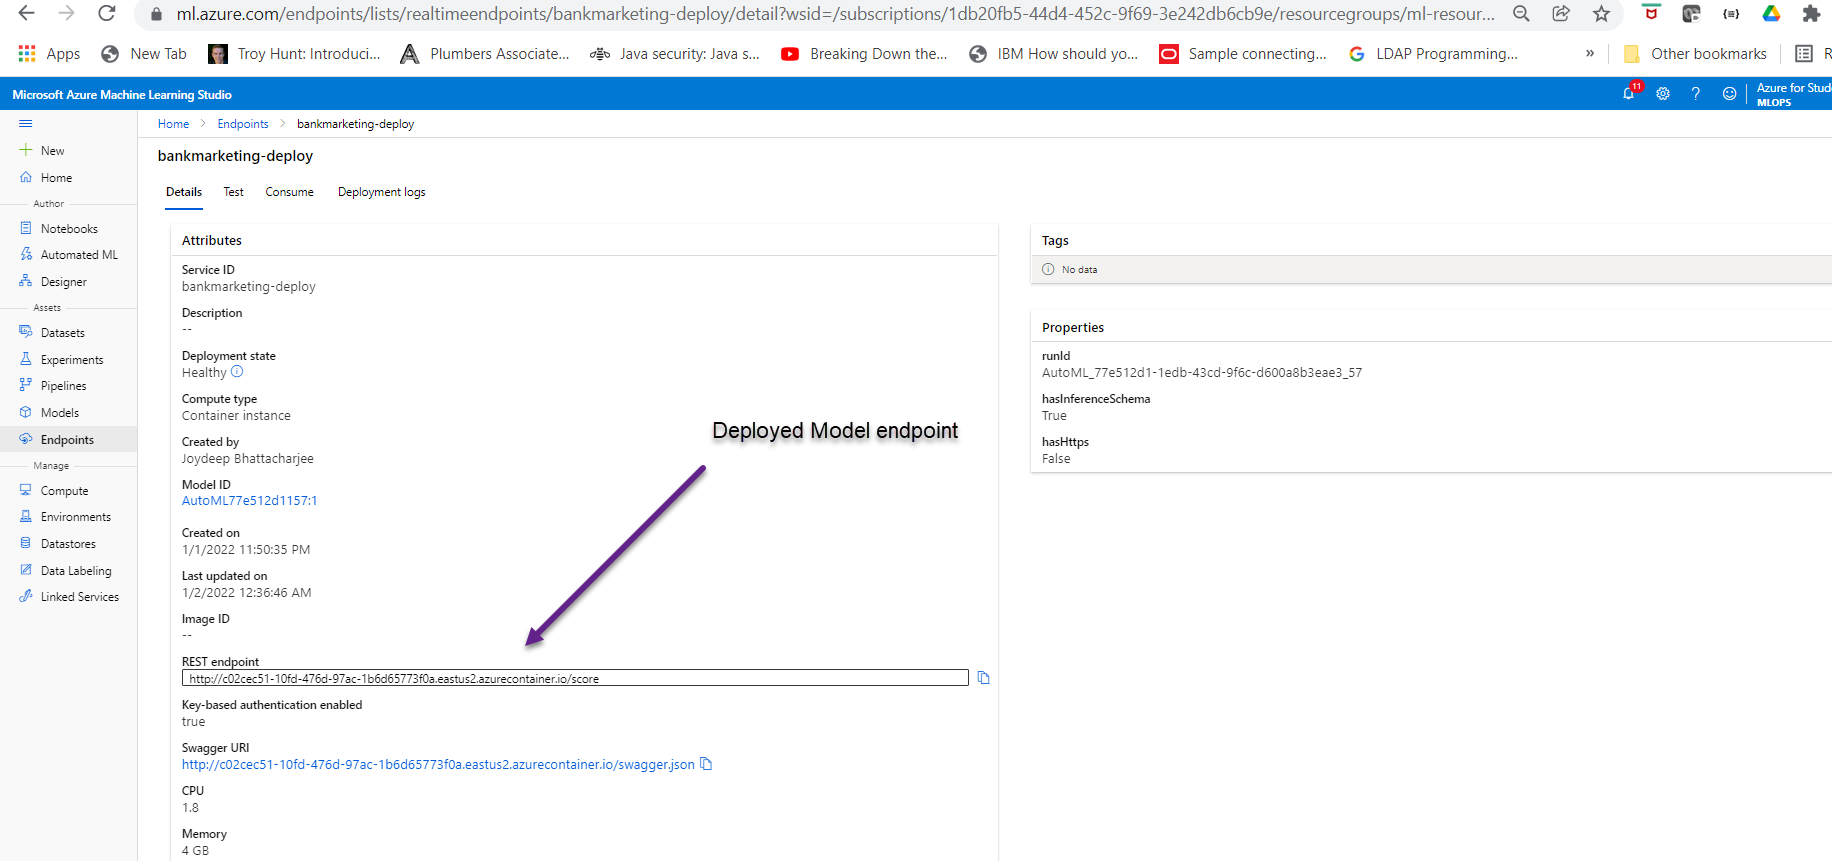Open Azure for Students MLOPS account

coord(1793,94)
